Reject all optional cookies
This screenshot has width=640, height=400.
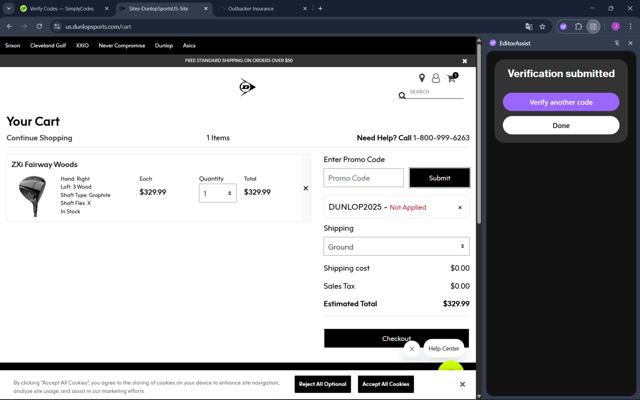tap(322, 384)
